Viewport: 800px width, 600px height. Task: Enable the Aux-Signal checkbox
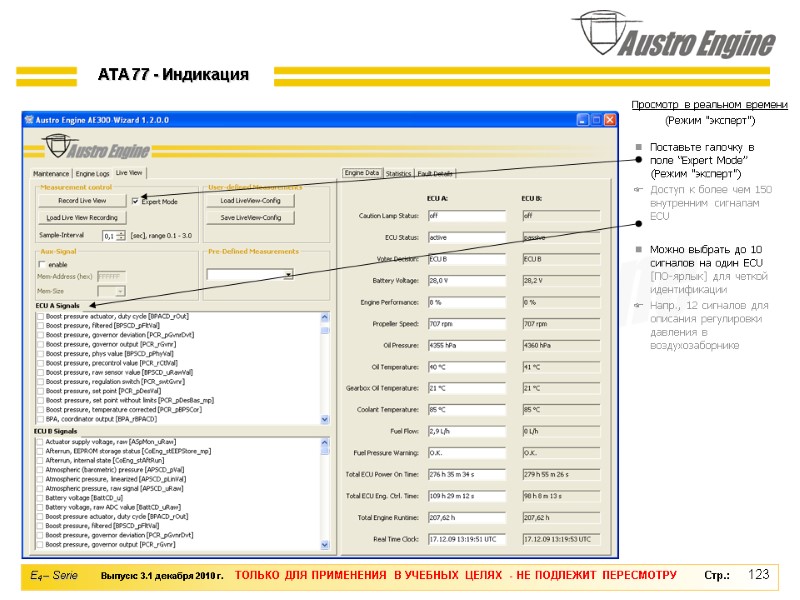click(42, 264)
